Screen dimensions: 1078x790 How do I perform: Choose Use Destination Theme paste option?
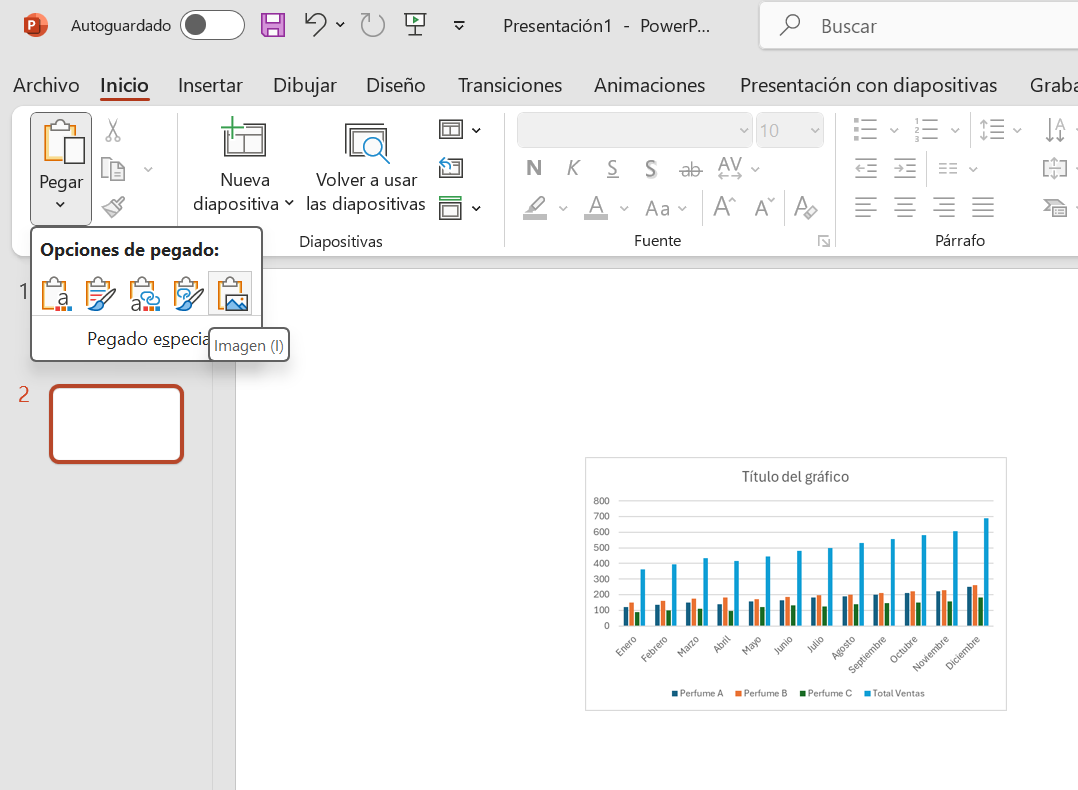[57, 294]
